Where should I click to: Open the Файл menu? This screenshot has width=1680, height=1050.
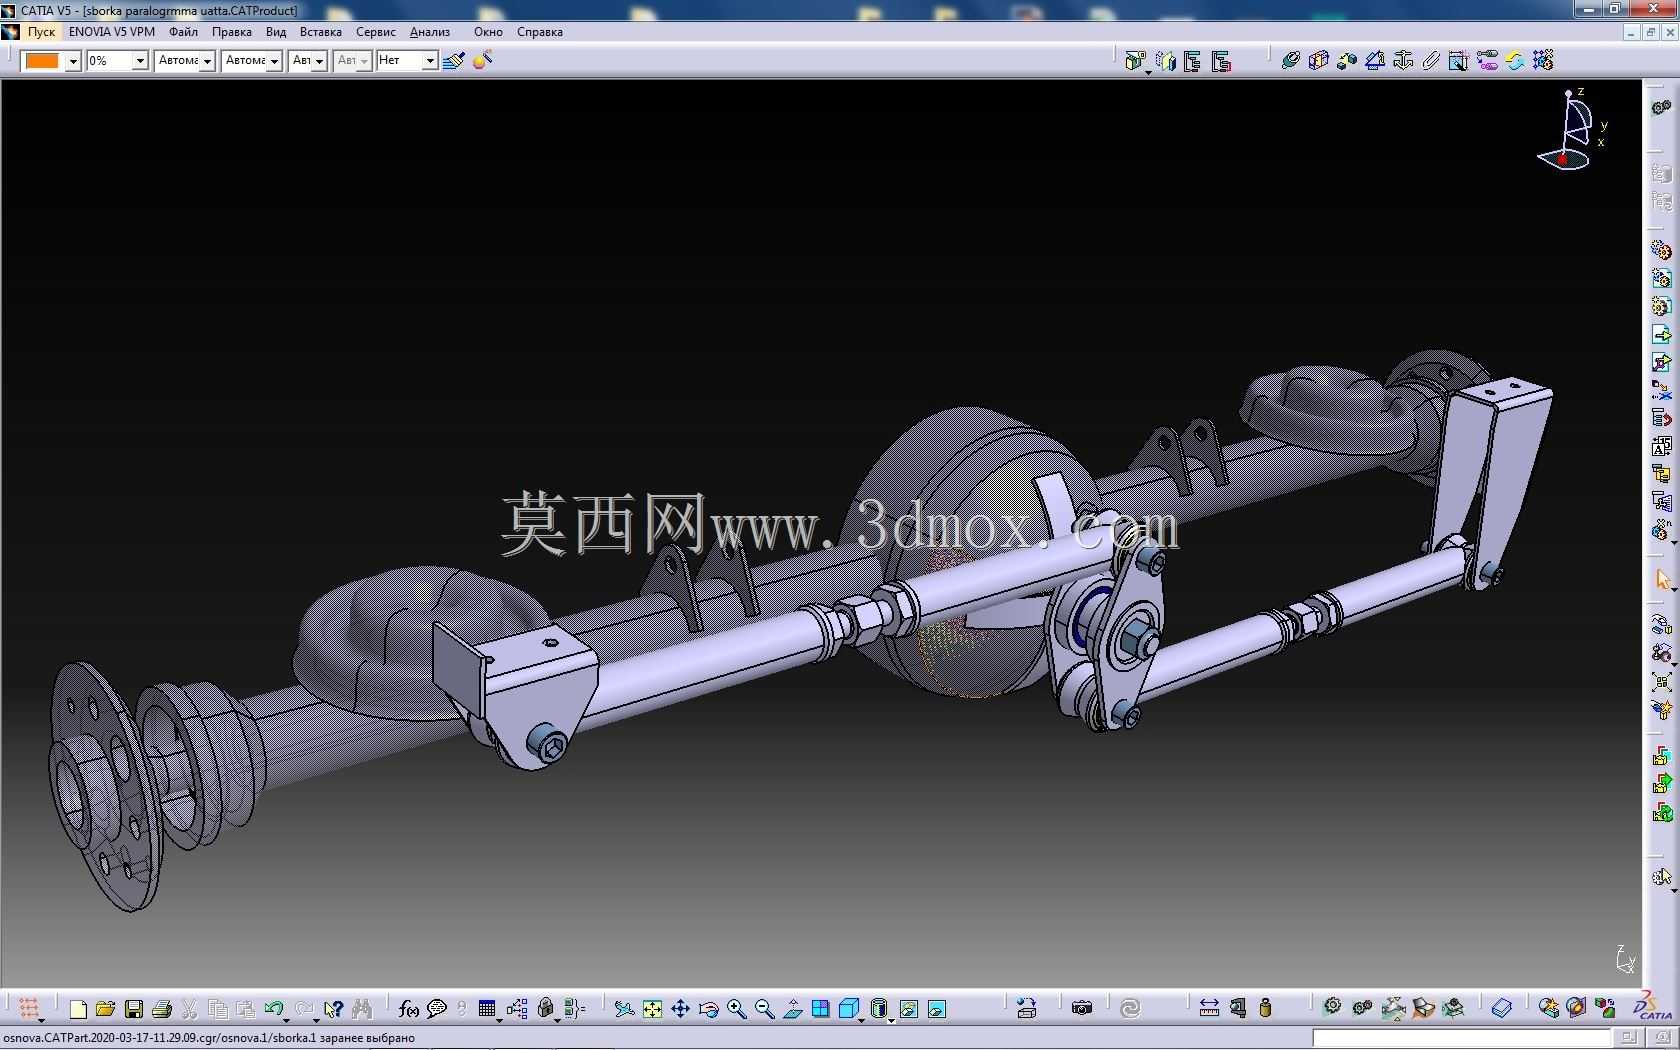click(x=183, y=32)
